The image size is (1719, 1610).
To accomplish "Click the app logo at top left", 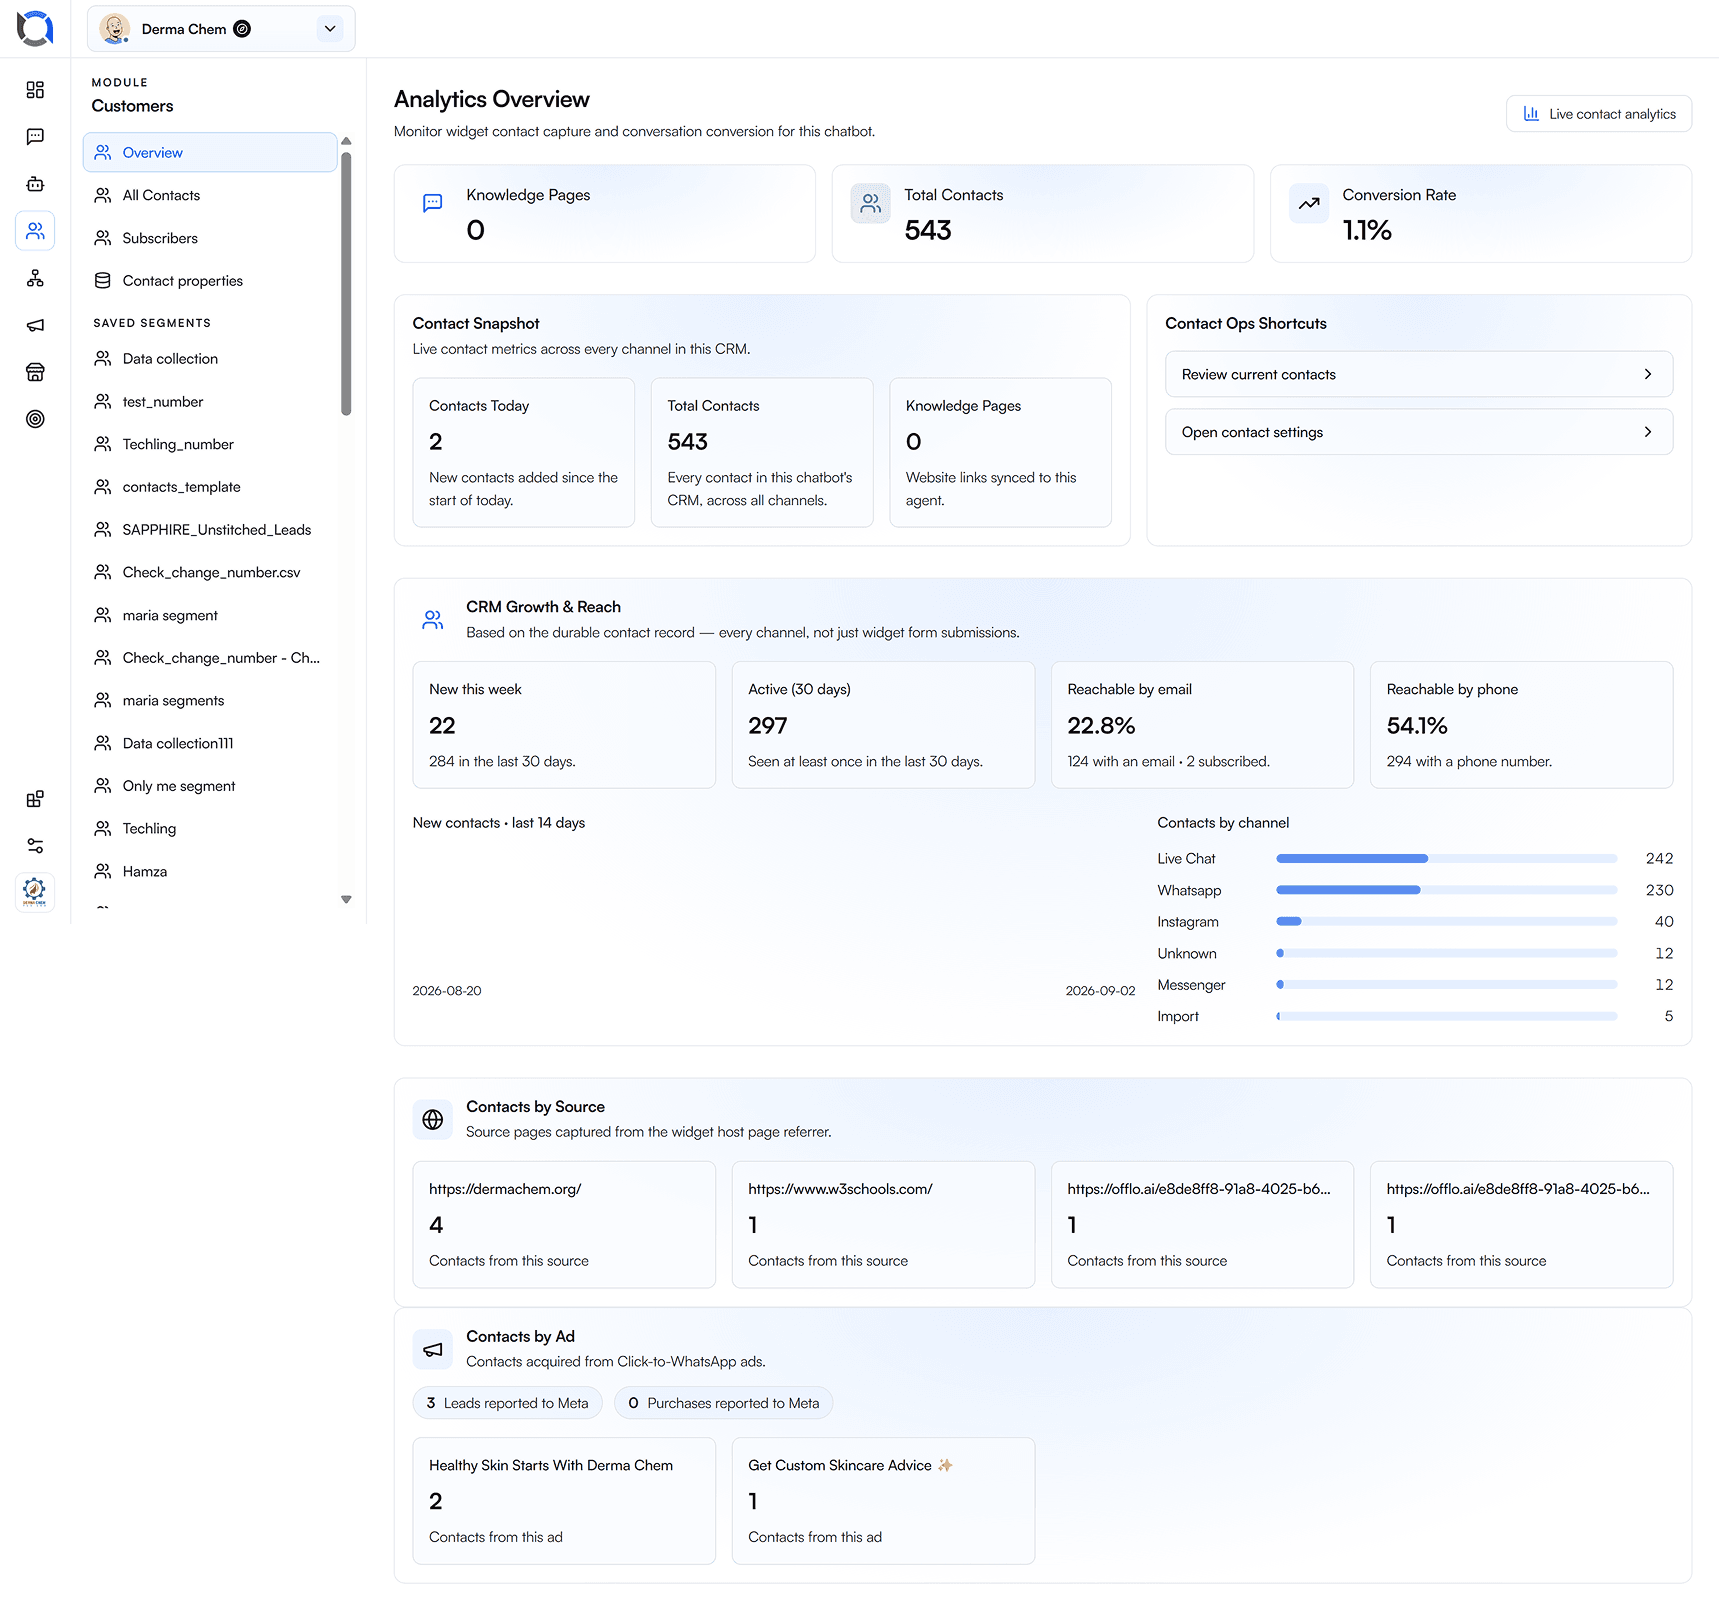I will (x=35, y=28).
